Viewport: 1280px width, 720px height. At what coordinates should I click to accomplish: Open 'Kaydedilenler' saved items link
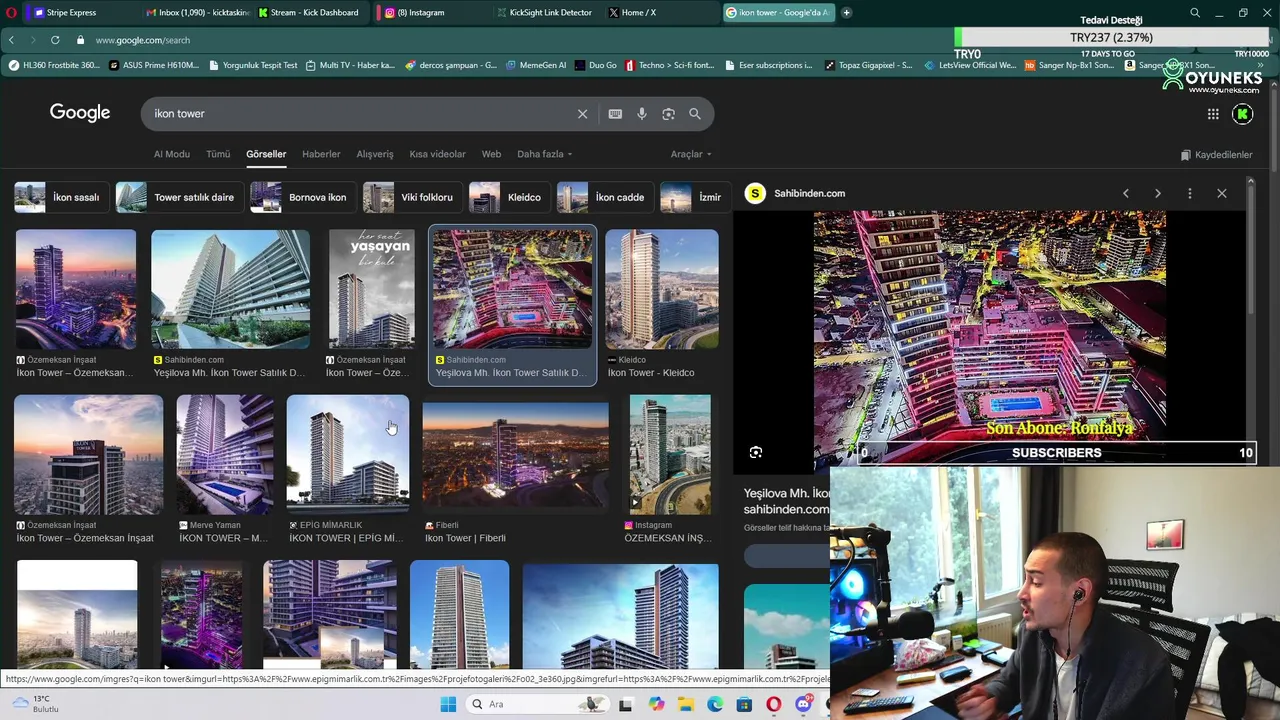(1216, 155)
